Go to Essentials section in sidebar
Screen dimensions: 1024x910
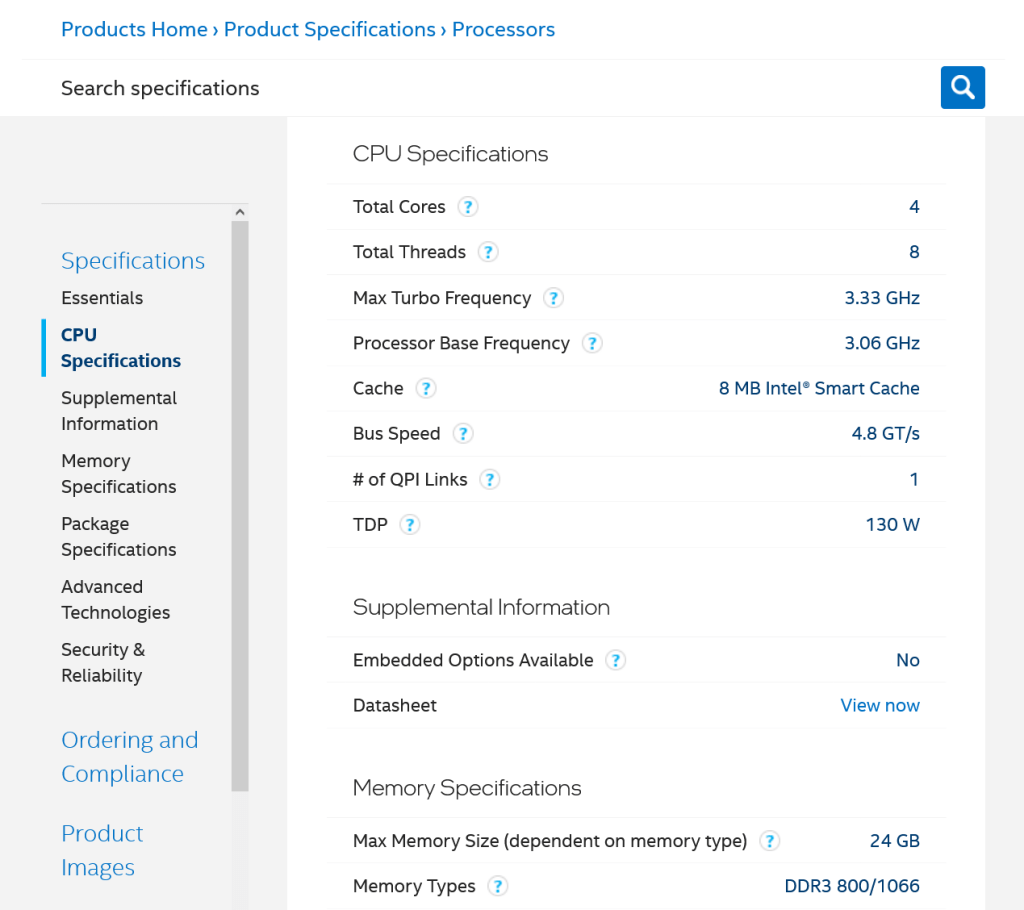point(102,298)
